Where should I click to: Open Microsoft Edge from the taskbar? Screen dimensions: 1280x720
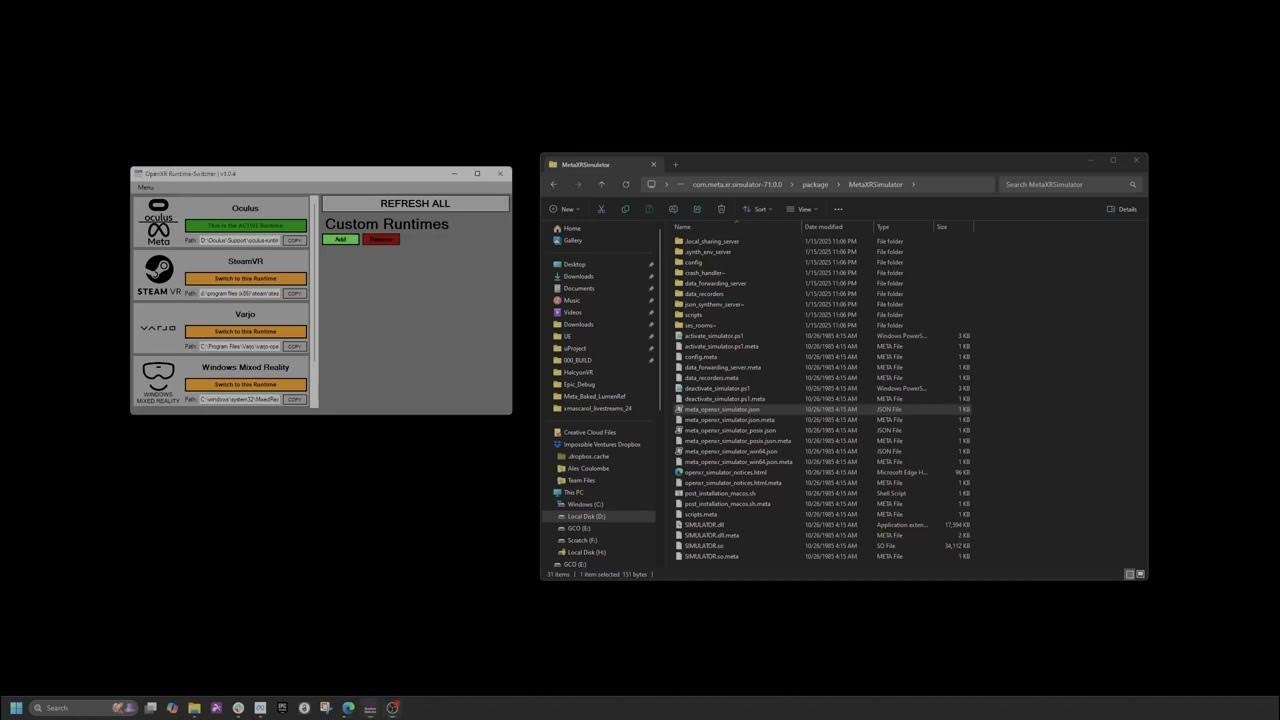[348, 707]
